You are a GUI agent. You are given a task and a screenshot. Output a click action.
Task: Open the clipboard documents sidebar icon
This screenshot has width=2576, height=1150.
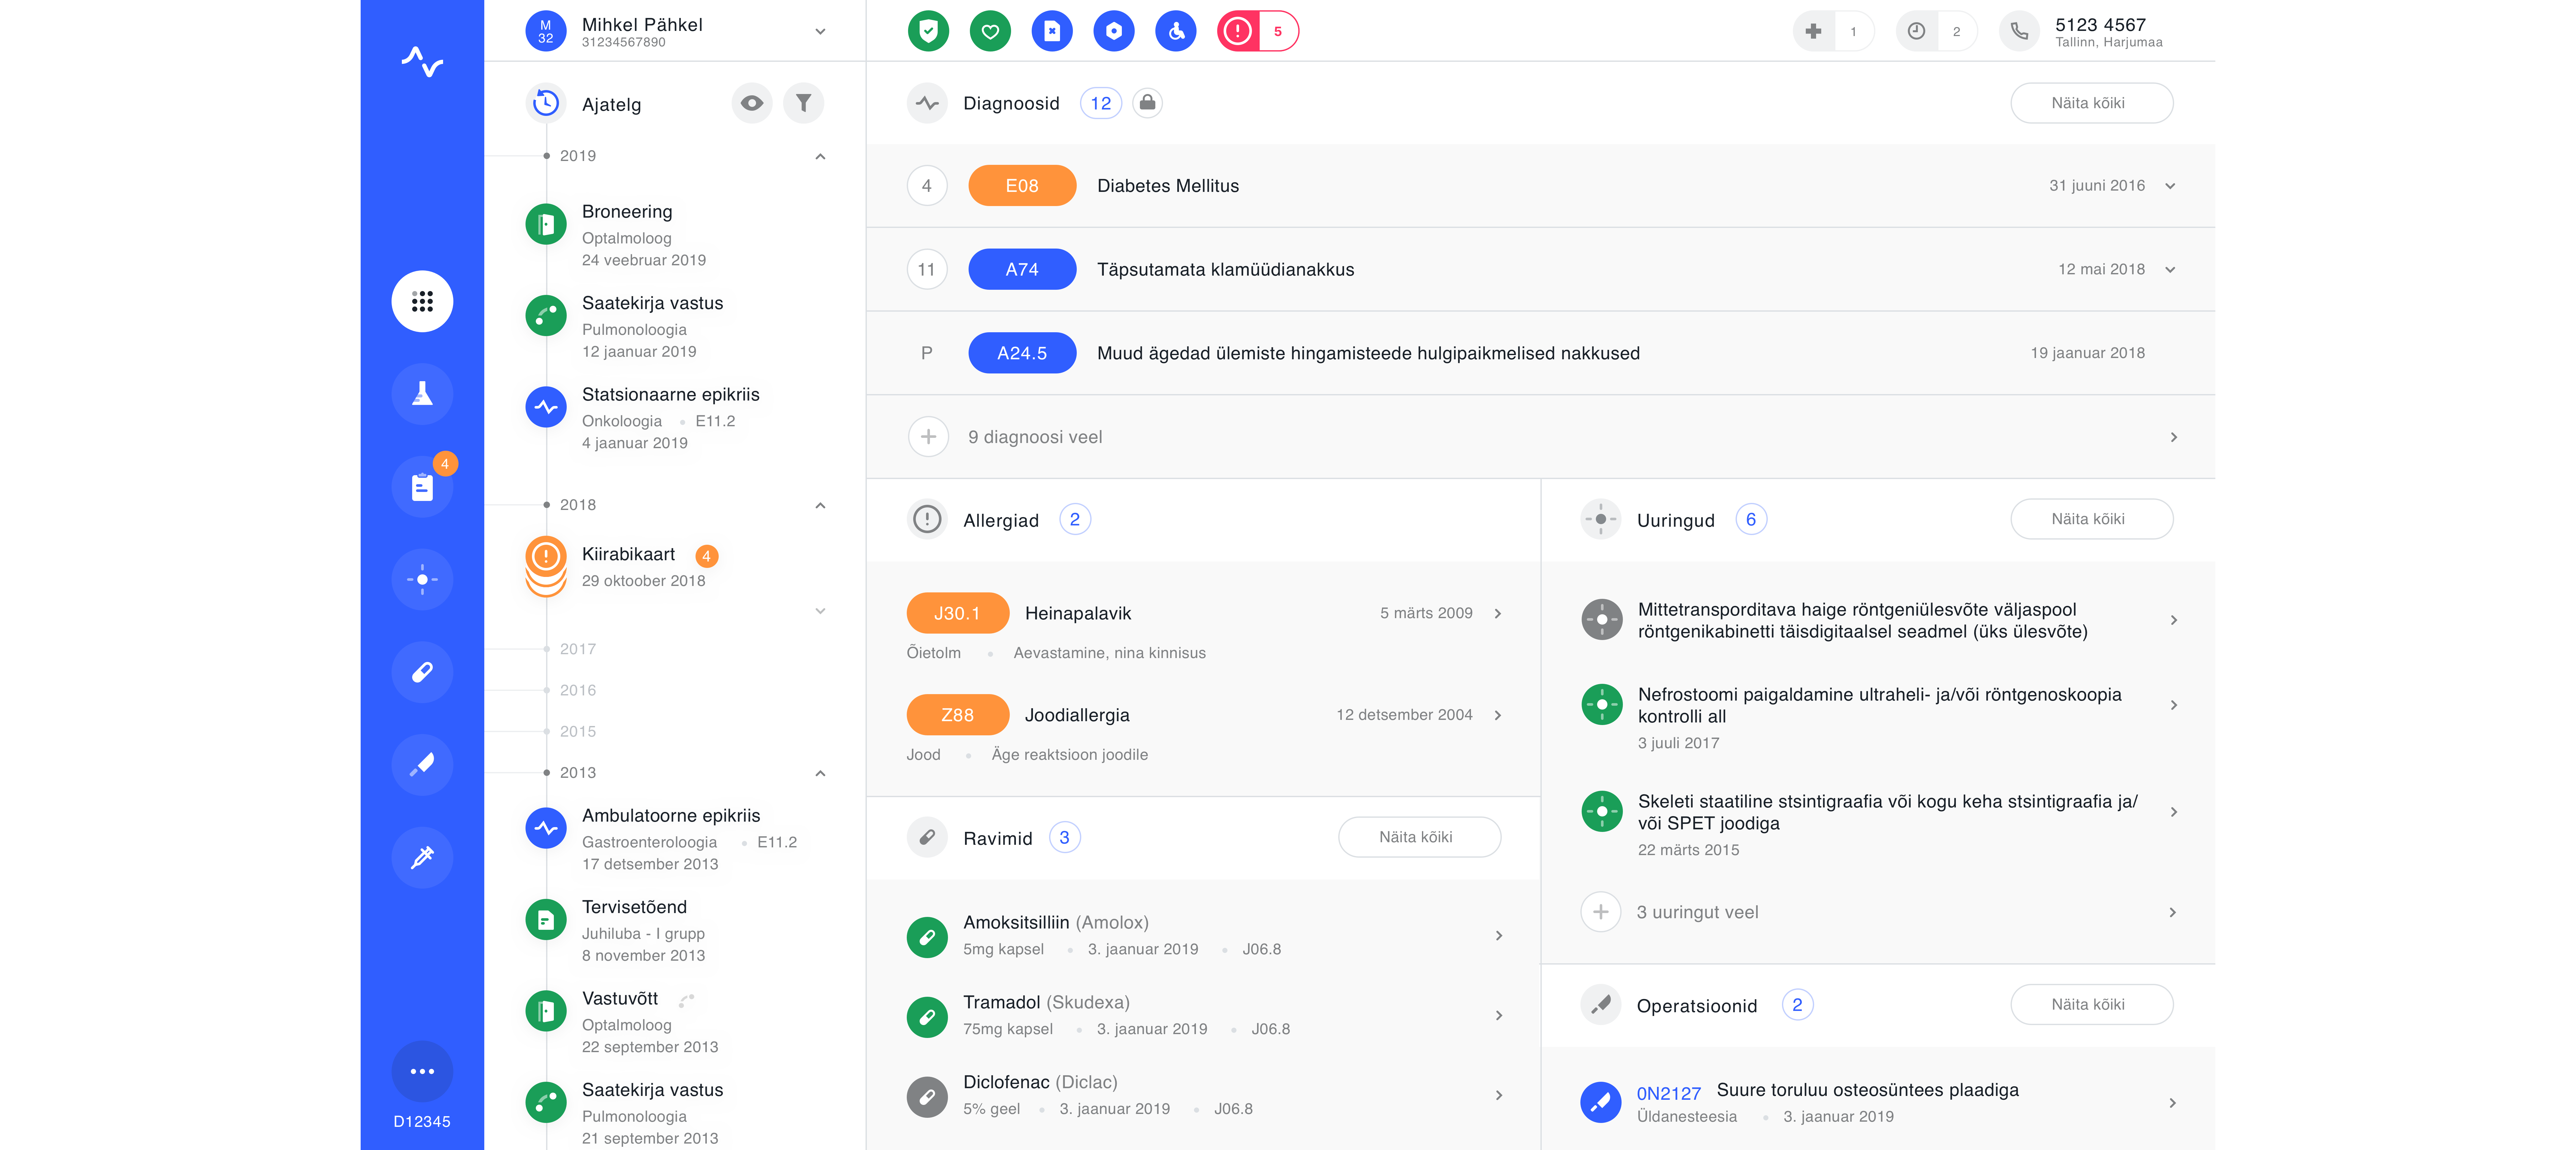click(x=422, y=487)
